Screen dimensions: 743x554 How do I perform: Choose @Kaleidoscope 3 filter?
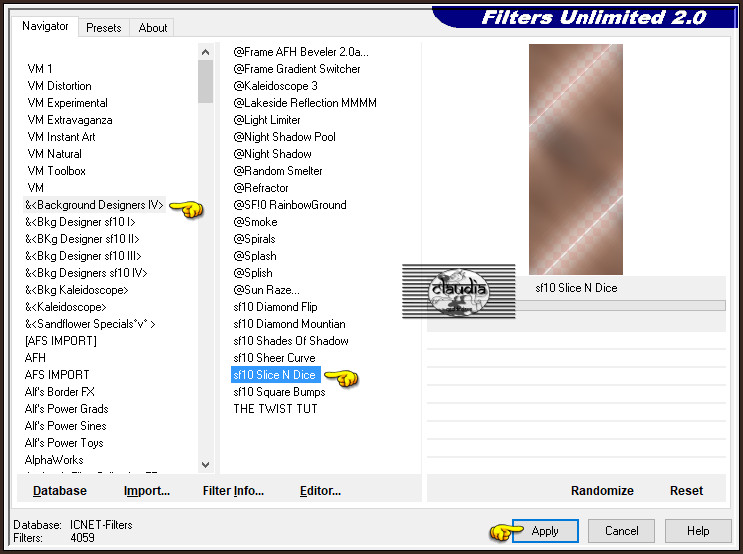(275, 86)
